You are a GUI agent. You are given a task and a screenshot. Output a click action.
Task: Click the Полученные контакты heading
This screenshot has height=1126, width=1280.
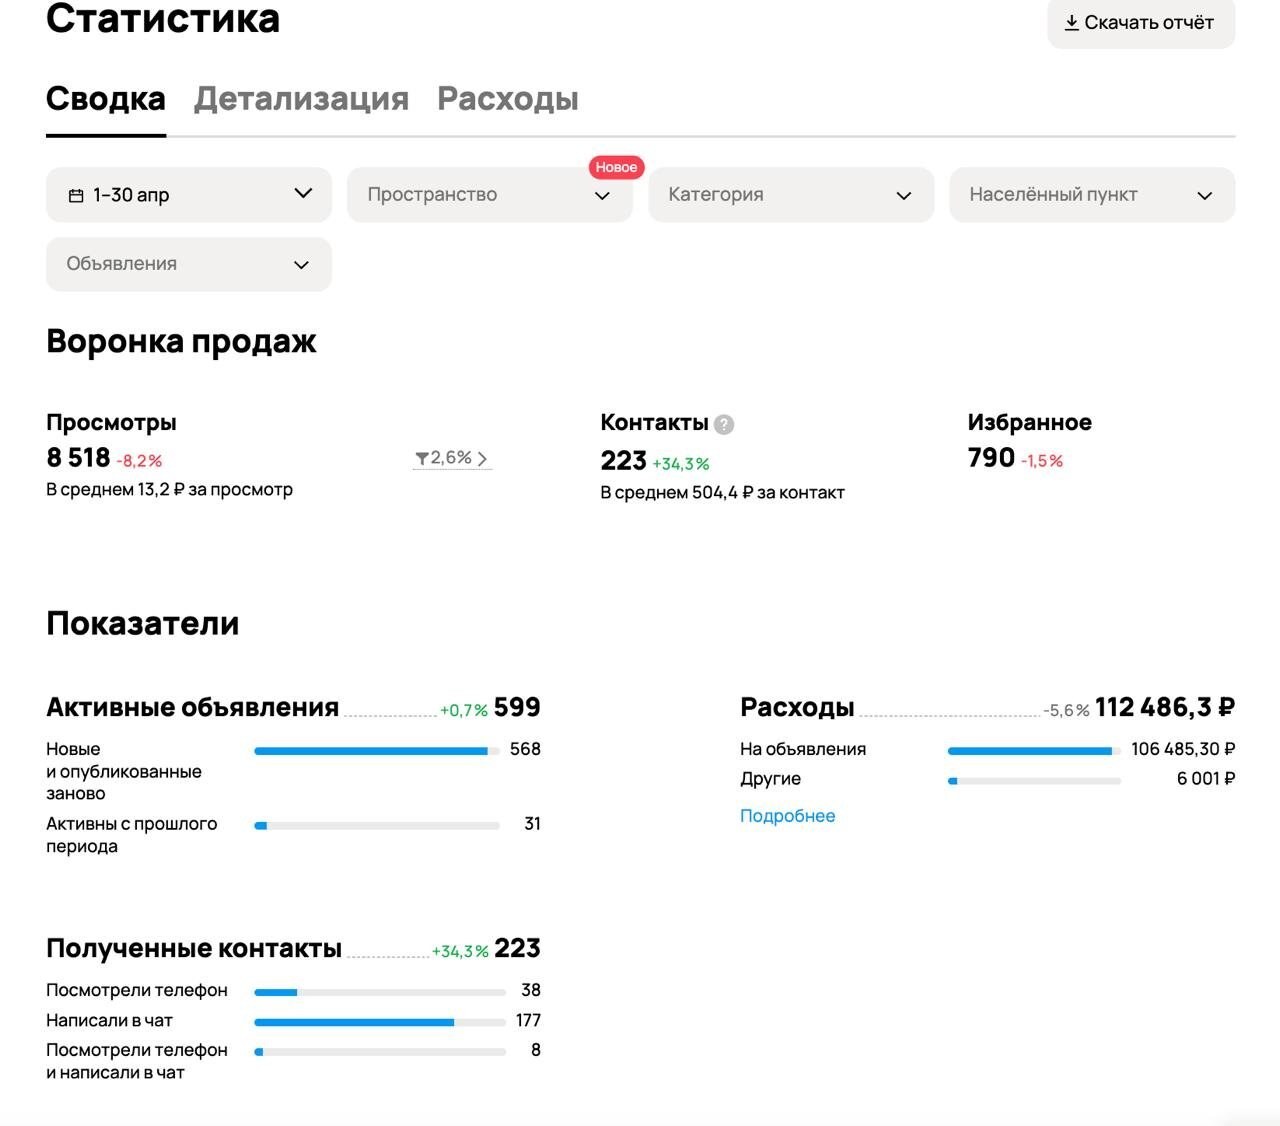[194, 949]
